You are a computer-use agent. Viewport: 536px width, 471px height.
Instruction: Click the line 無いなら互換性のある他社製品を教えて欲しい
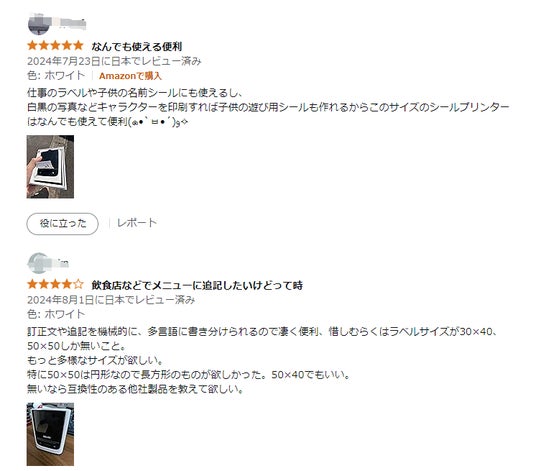pos(135,389)
